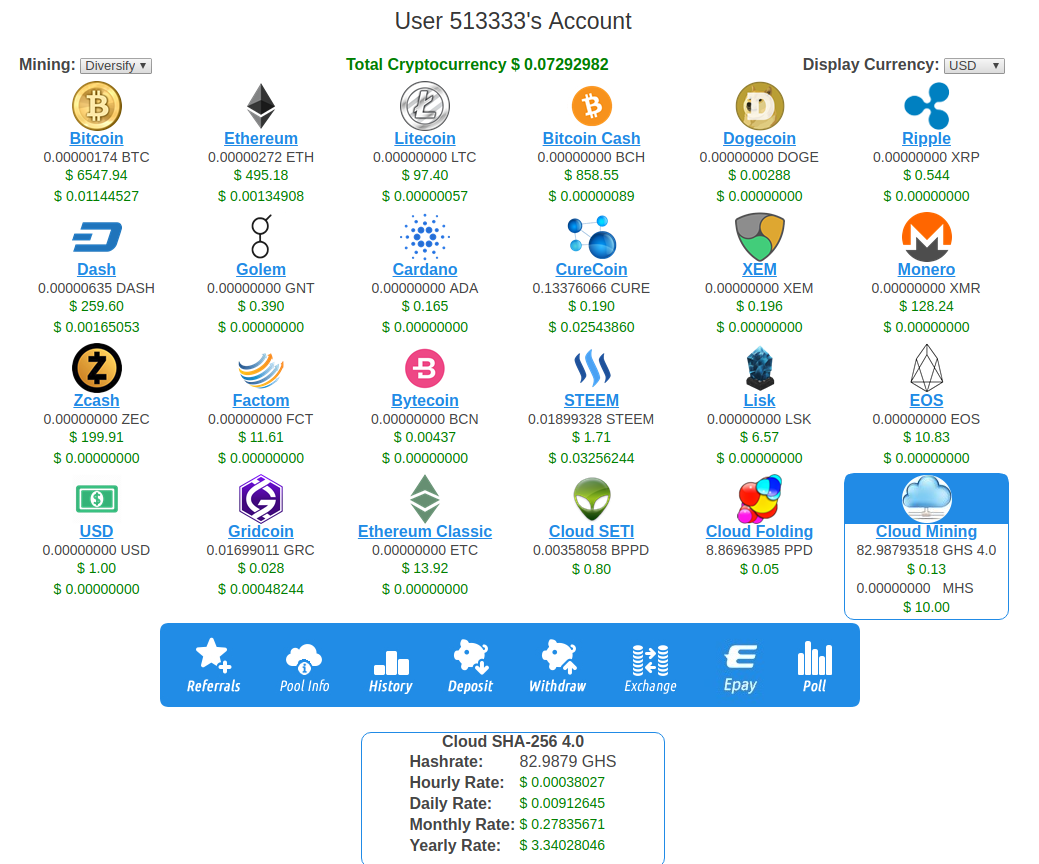This screenshot has width=1039, height=864.
Task: Click the Bytecoin pink icon
Action: [425, 368]
